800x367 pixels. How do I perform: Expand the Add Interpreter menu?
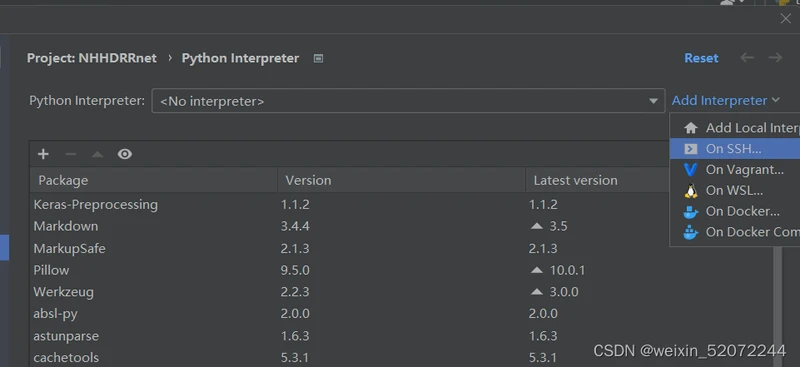point(725,101)
